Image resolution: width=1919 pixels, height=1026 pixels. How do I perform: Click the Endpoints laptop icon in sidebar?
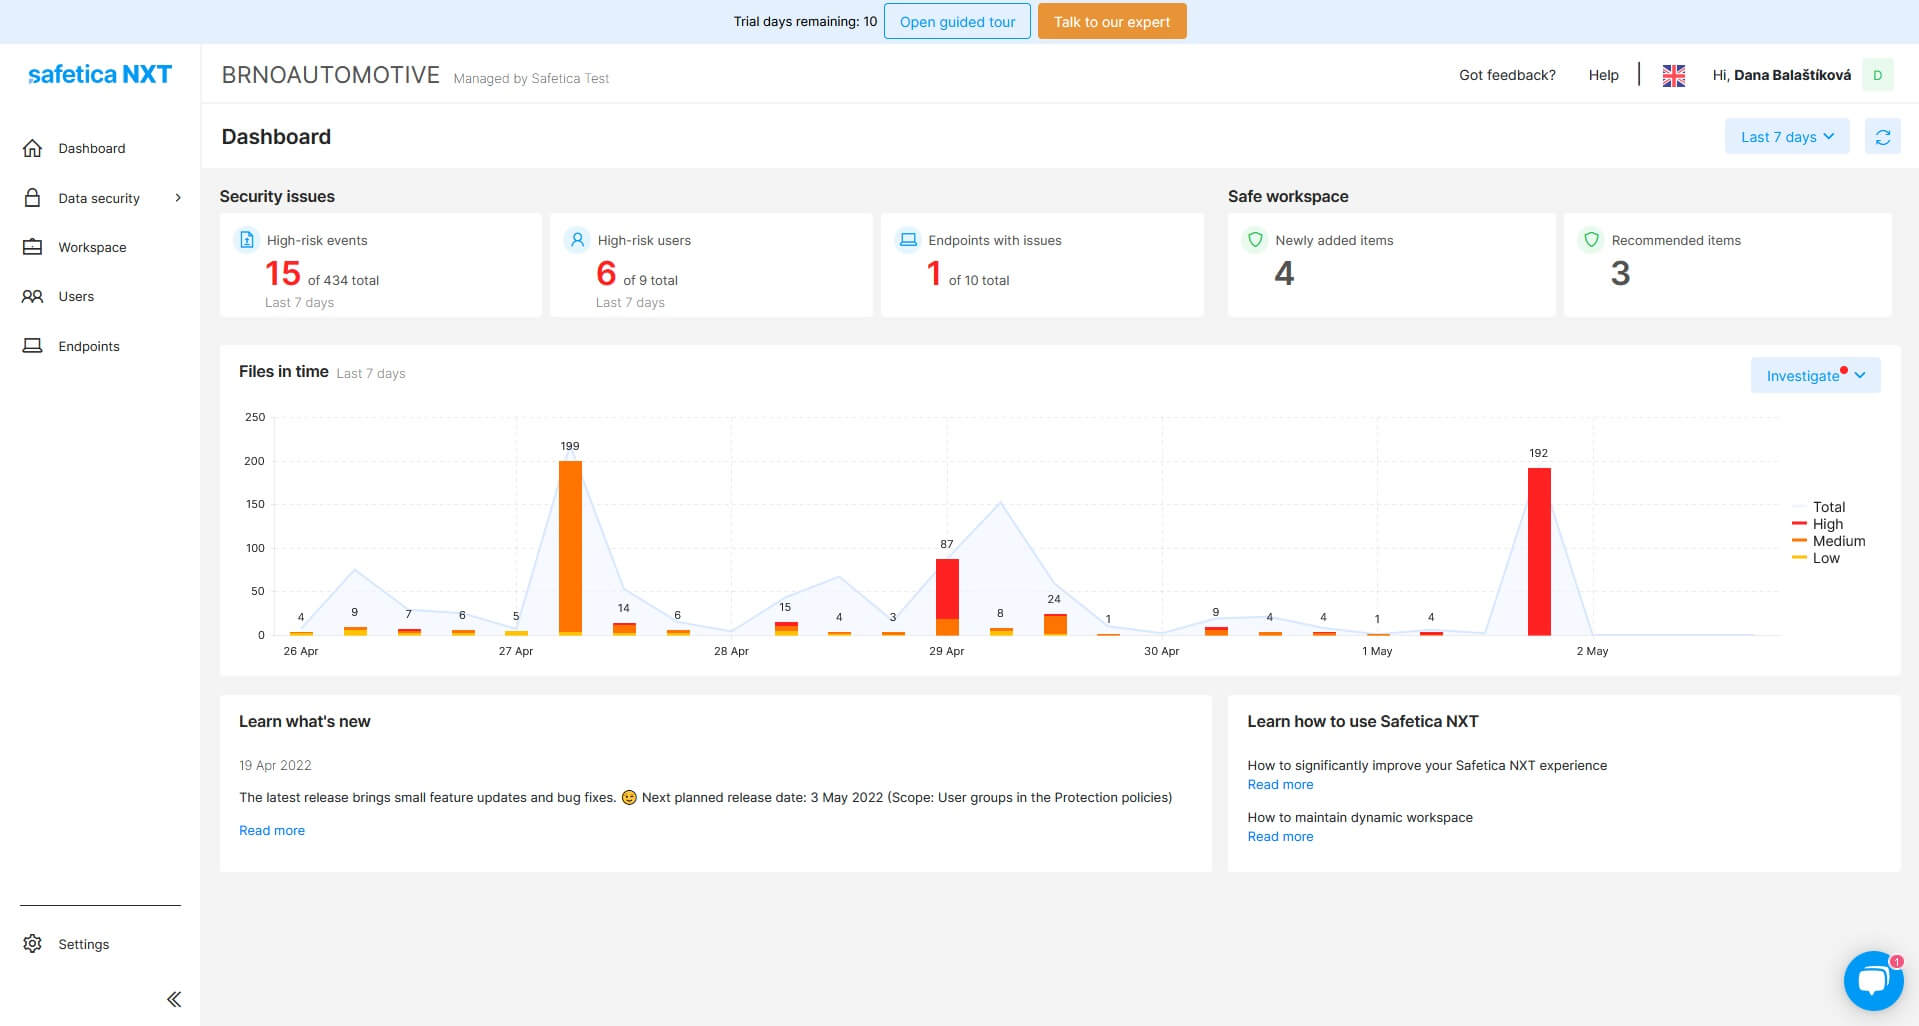[32, 346]
